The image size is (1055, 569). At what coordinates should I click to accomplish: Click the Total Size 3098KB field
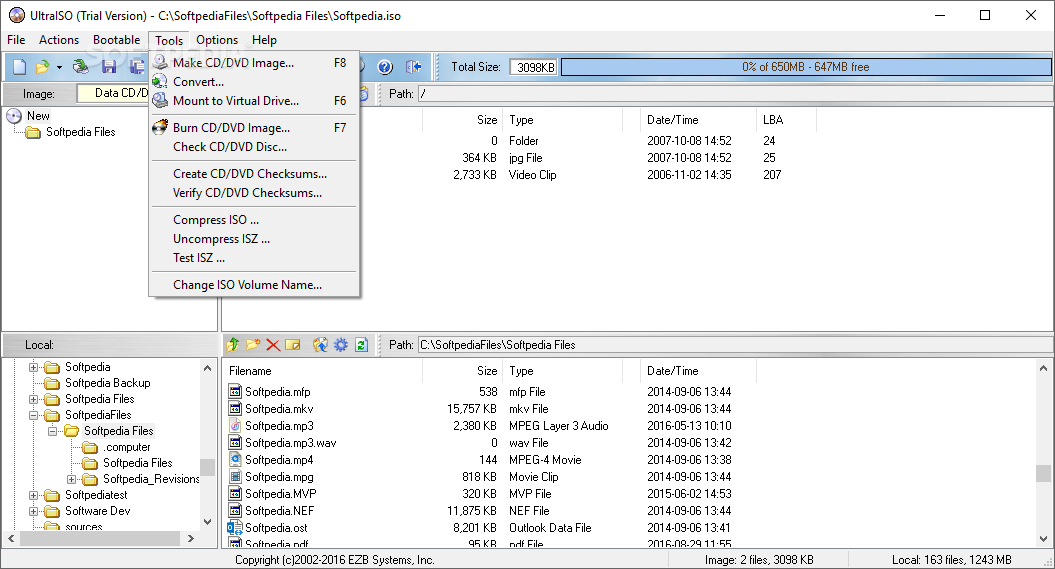point(534,67)
